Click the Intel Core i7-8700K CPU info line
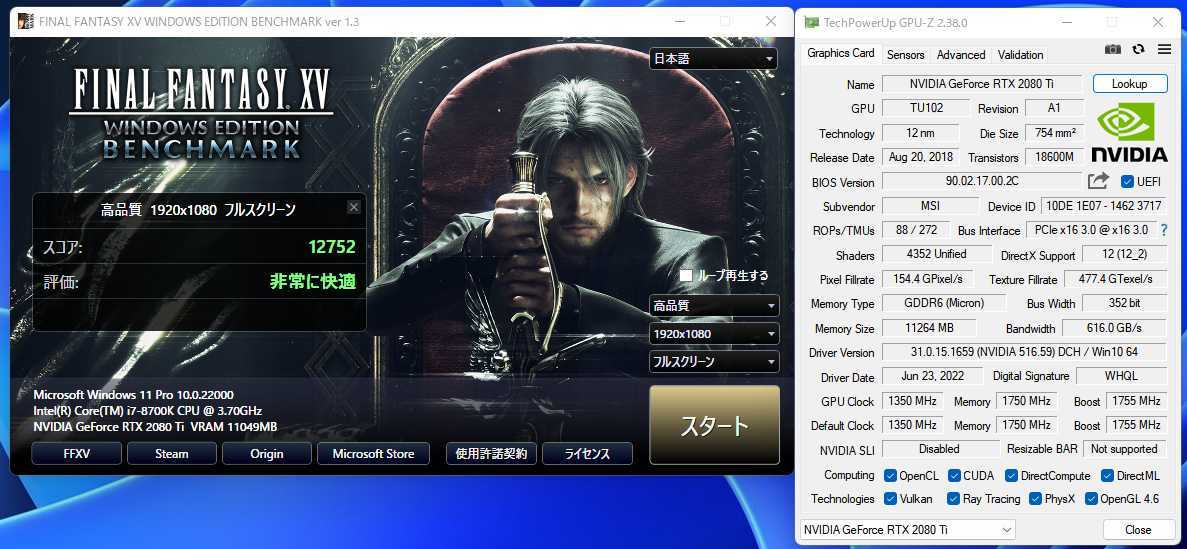 [x=148, y=410]
